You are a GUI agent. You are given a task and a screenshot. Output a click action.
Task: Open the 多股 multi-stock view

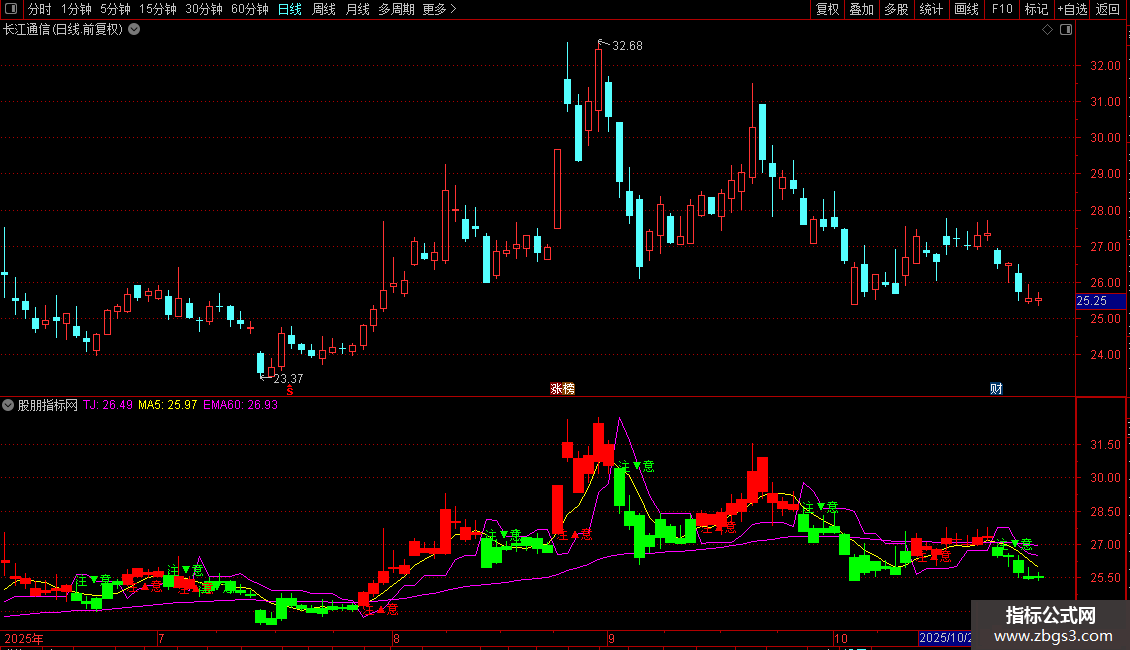click(896, 9)
